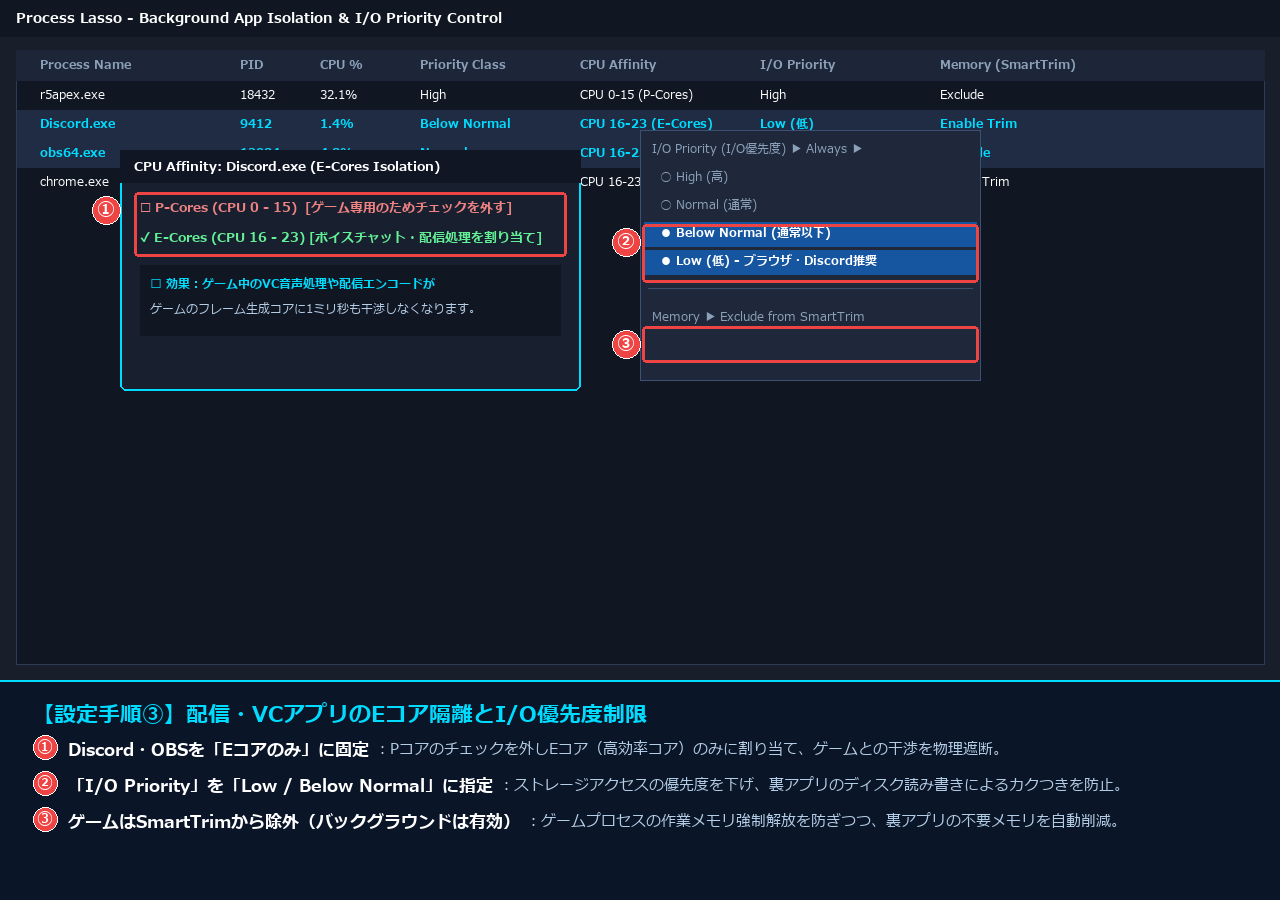Screen dimensions: 1280x900
Task: Click Discord.exe's Below Normal priority class cell
Action: (465, 124)
